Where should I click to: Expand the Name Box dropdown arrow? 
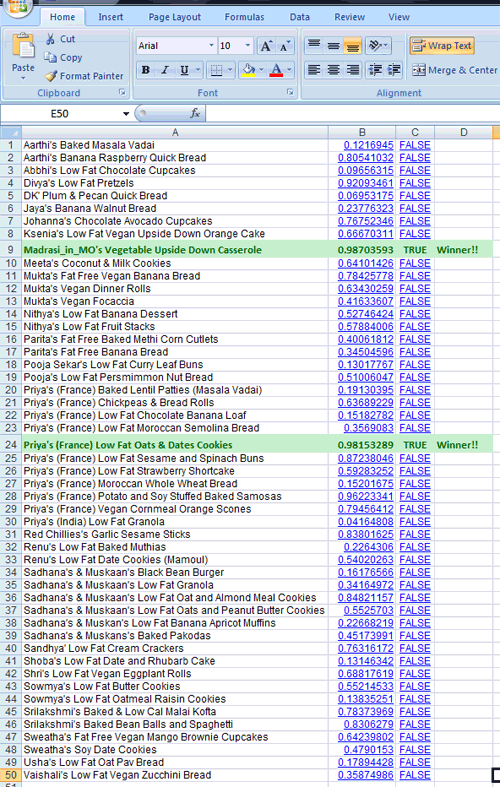click(x=126, y=113)
